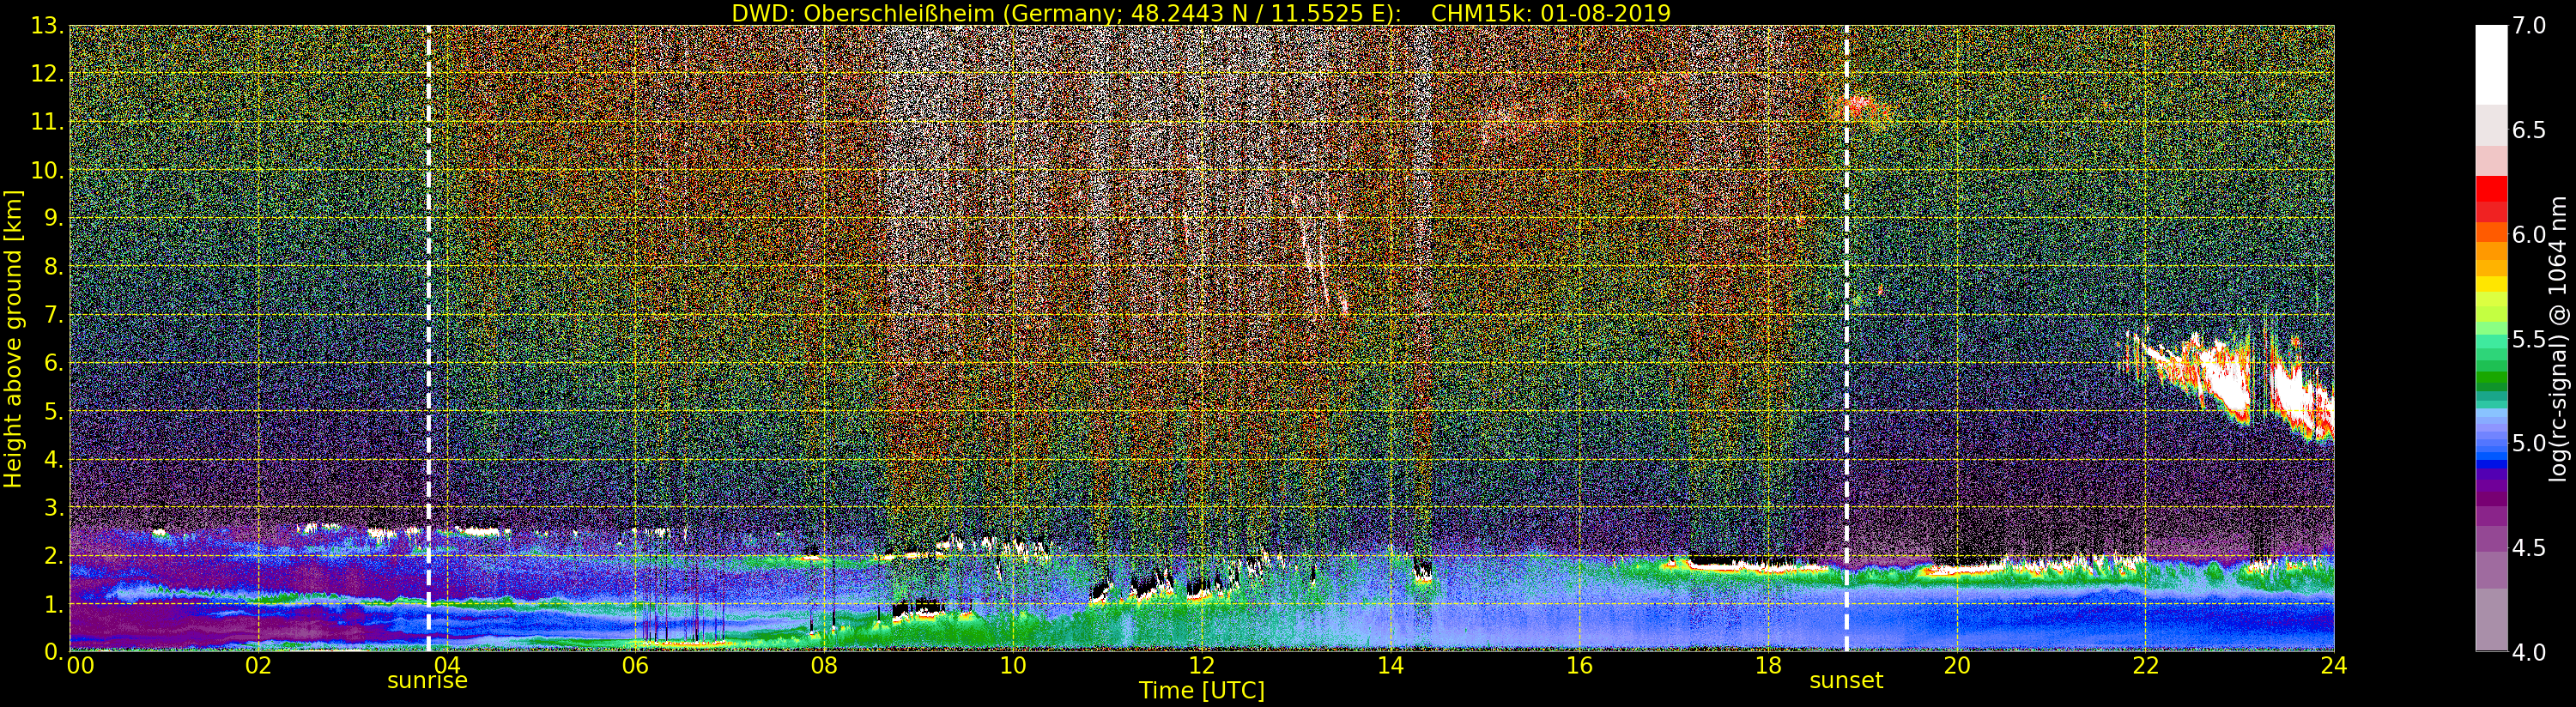Click the height axis tick label '9.'
This screenshot has height=707, width=2576.
[54, 219]
